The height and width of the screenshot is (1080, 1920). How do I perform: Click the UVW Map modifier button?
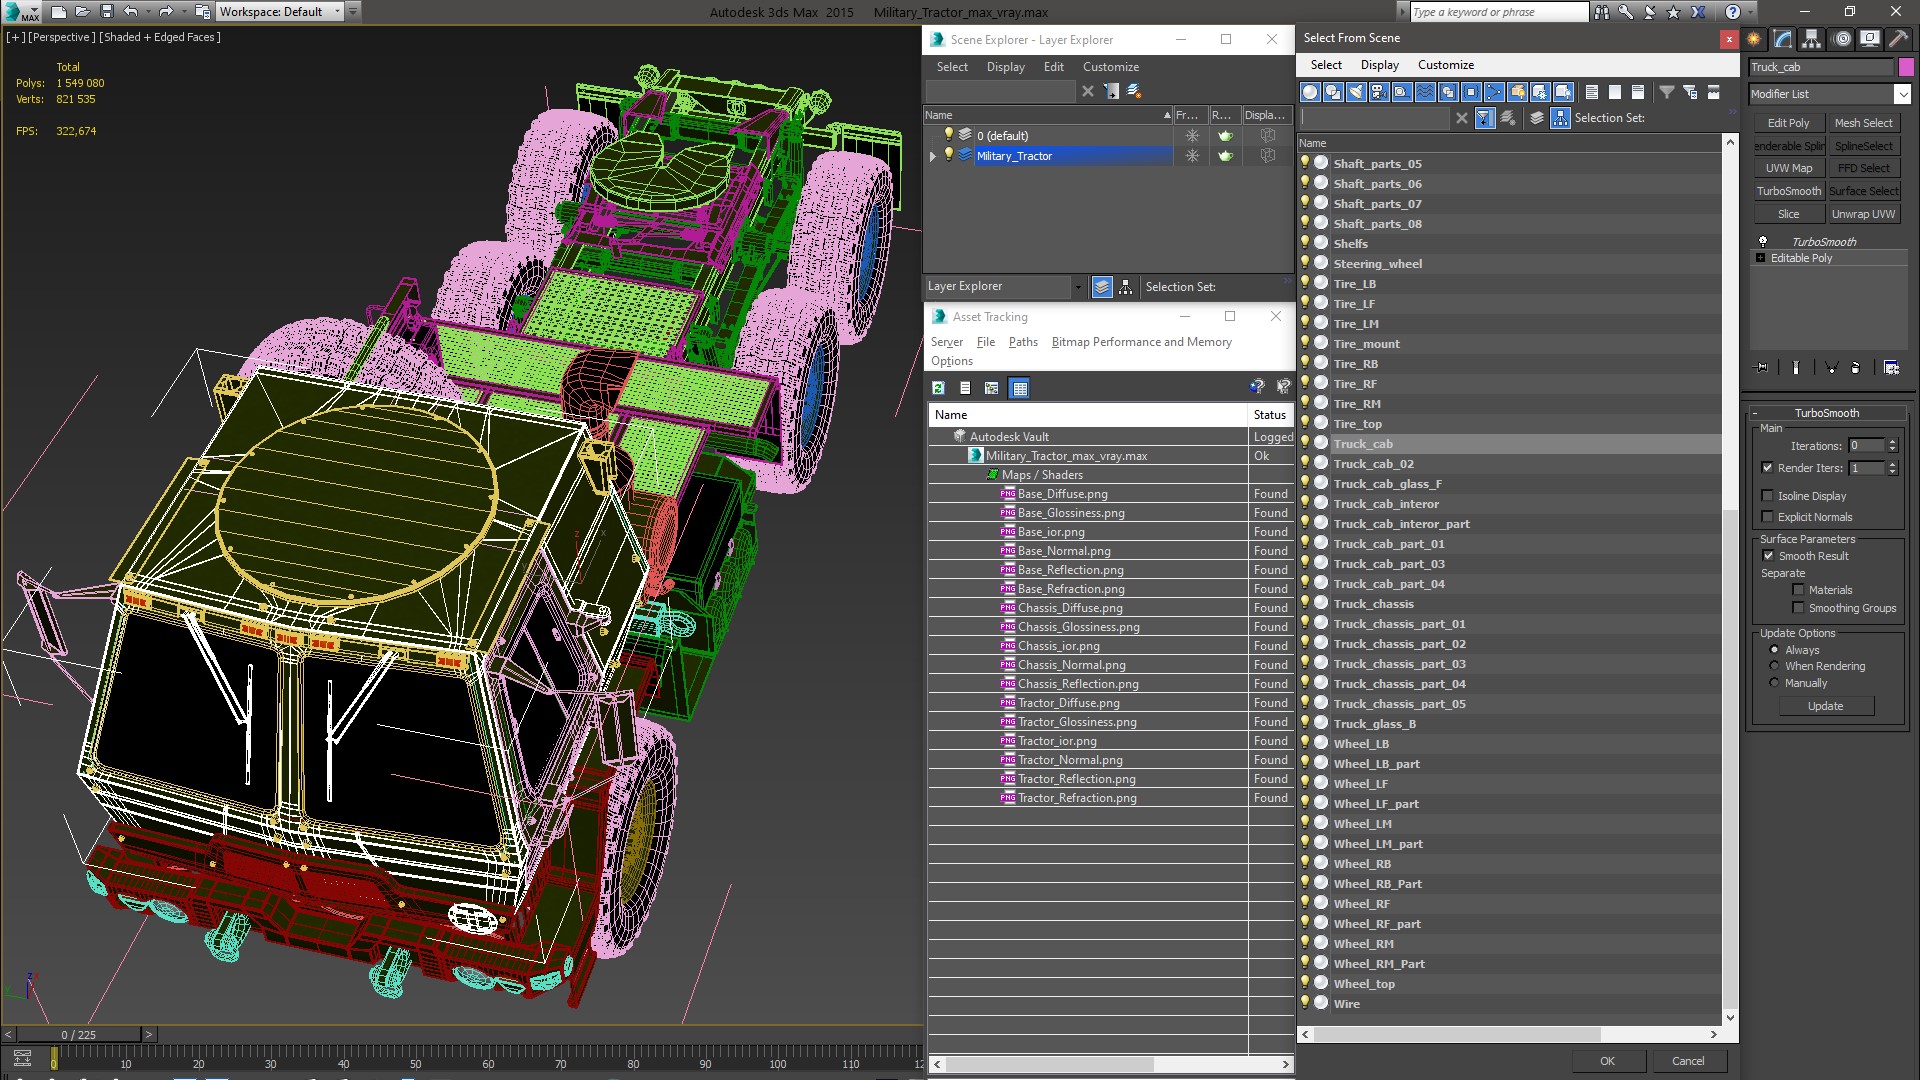(1788, 168)
